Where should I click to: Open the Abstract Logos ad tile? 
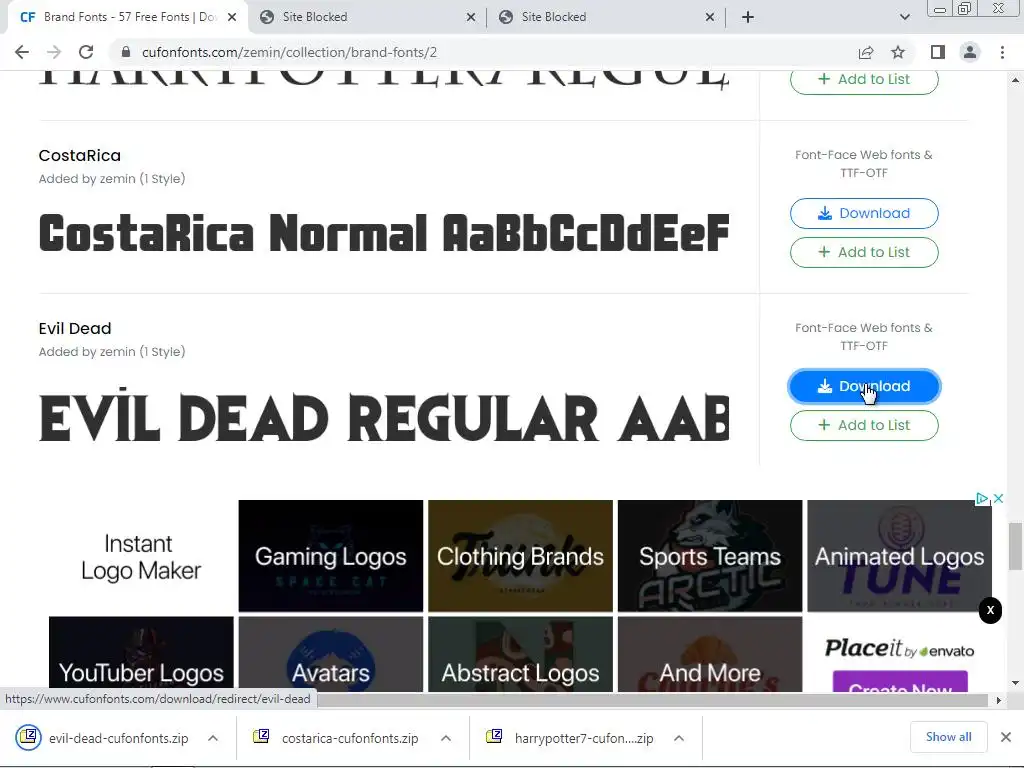(520, 654)
